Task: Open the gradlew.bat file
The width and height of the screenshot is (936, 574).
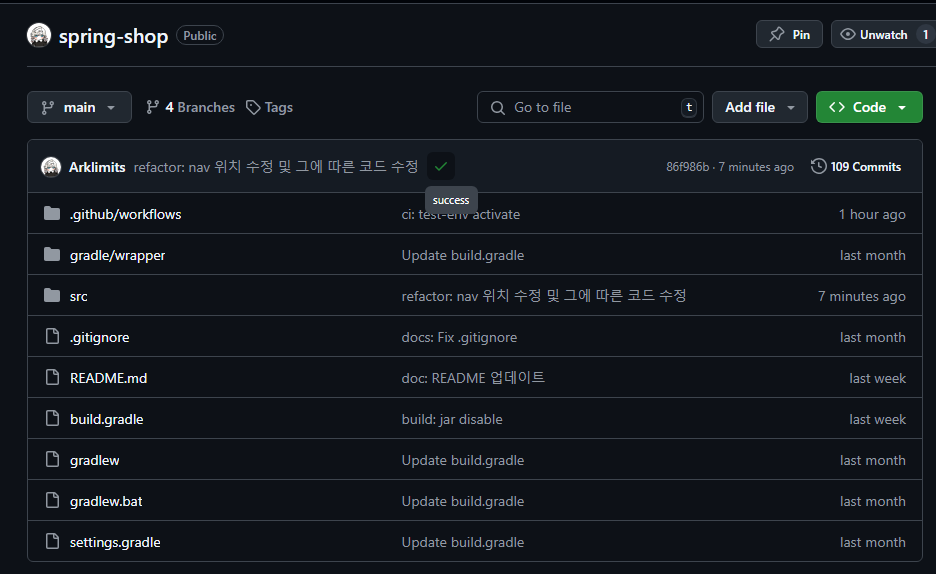Action: click(x=106, y=501)
